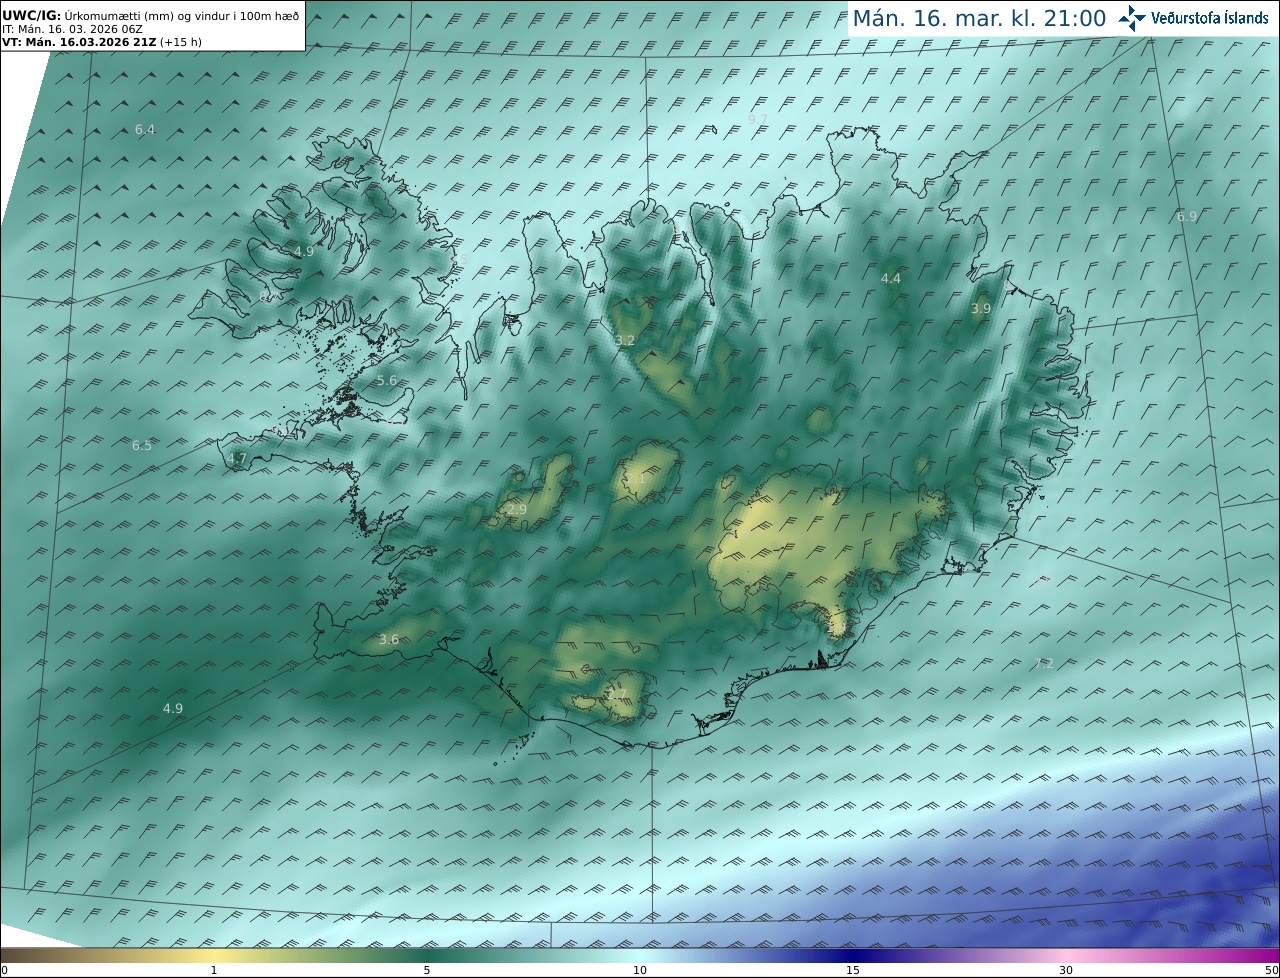1280x978 pixels.
Task: Click the 0 tick on the colour scale
Action: click(4, 970)
